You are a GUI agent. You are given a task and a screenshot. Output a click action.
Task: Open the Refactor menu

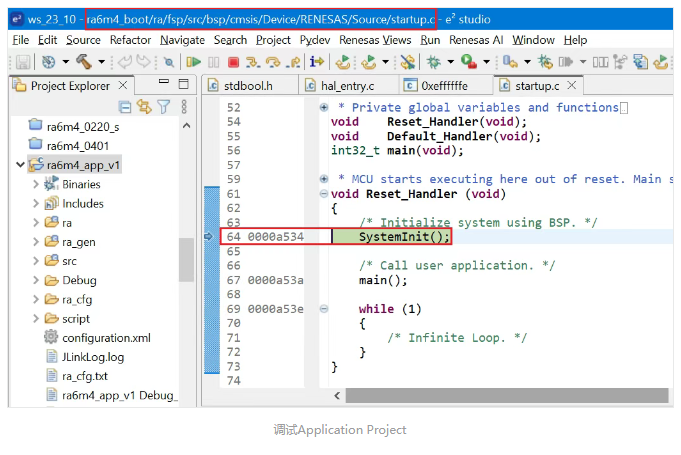click(130, 40)
